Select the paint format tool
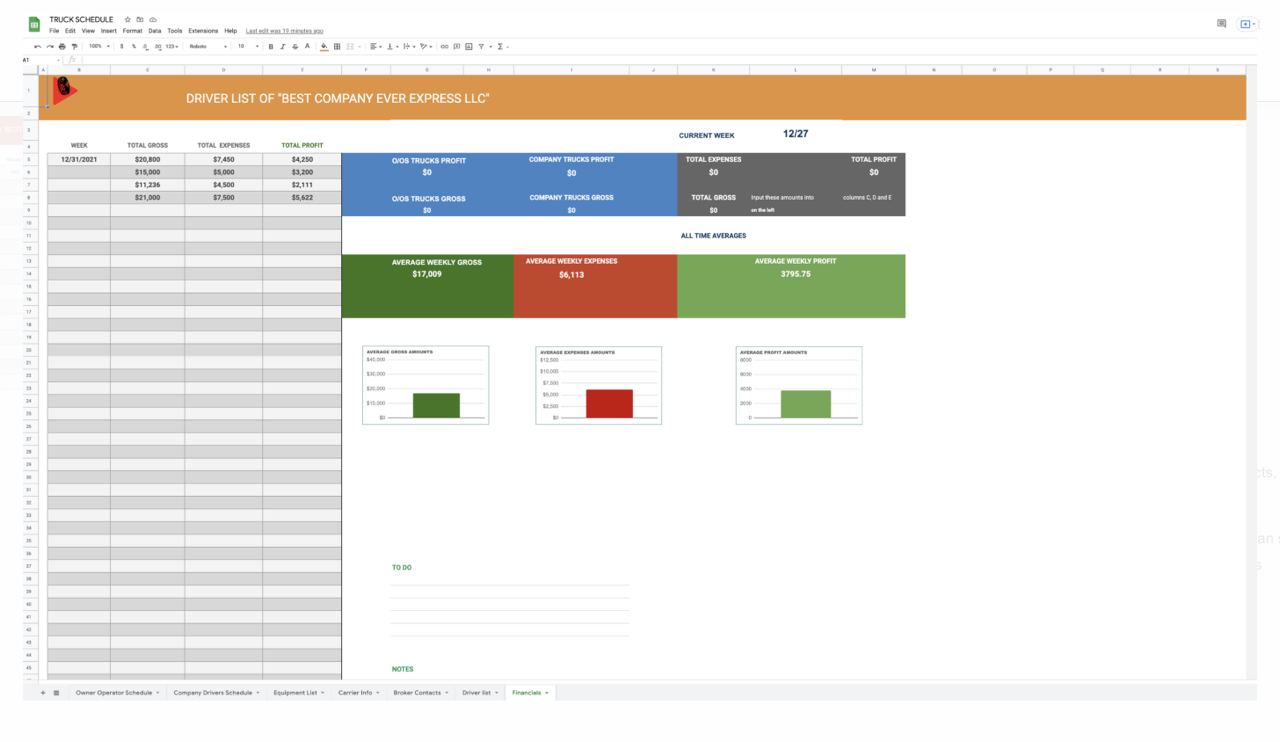The image size is (1280, 742). [x=74, y=46]
